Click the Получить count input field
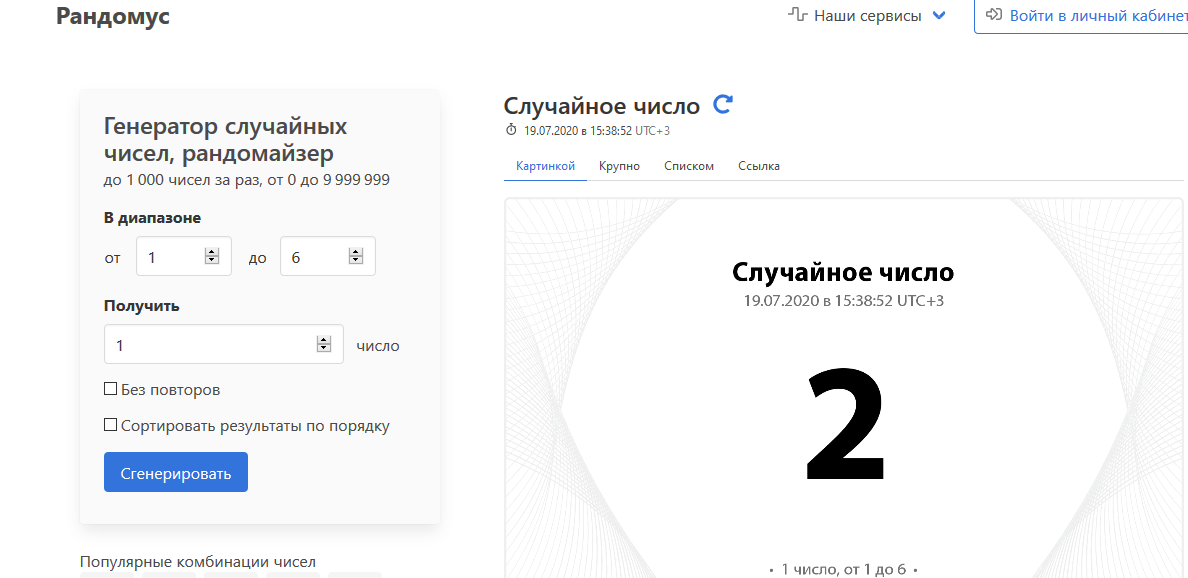1188x578 pixels. (224, 345)
